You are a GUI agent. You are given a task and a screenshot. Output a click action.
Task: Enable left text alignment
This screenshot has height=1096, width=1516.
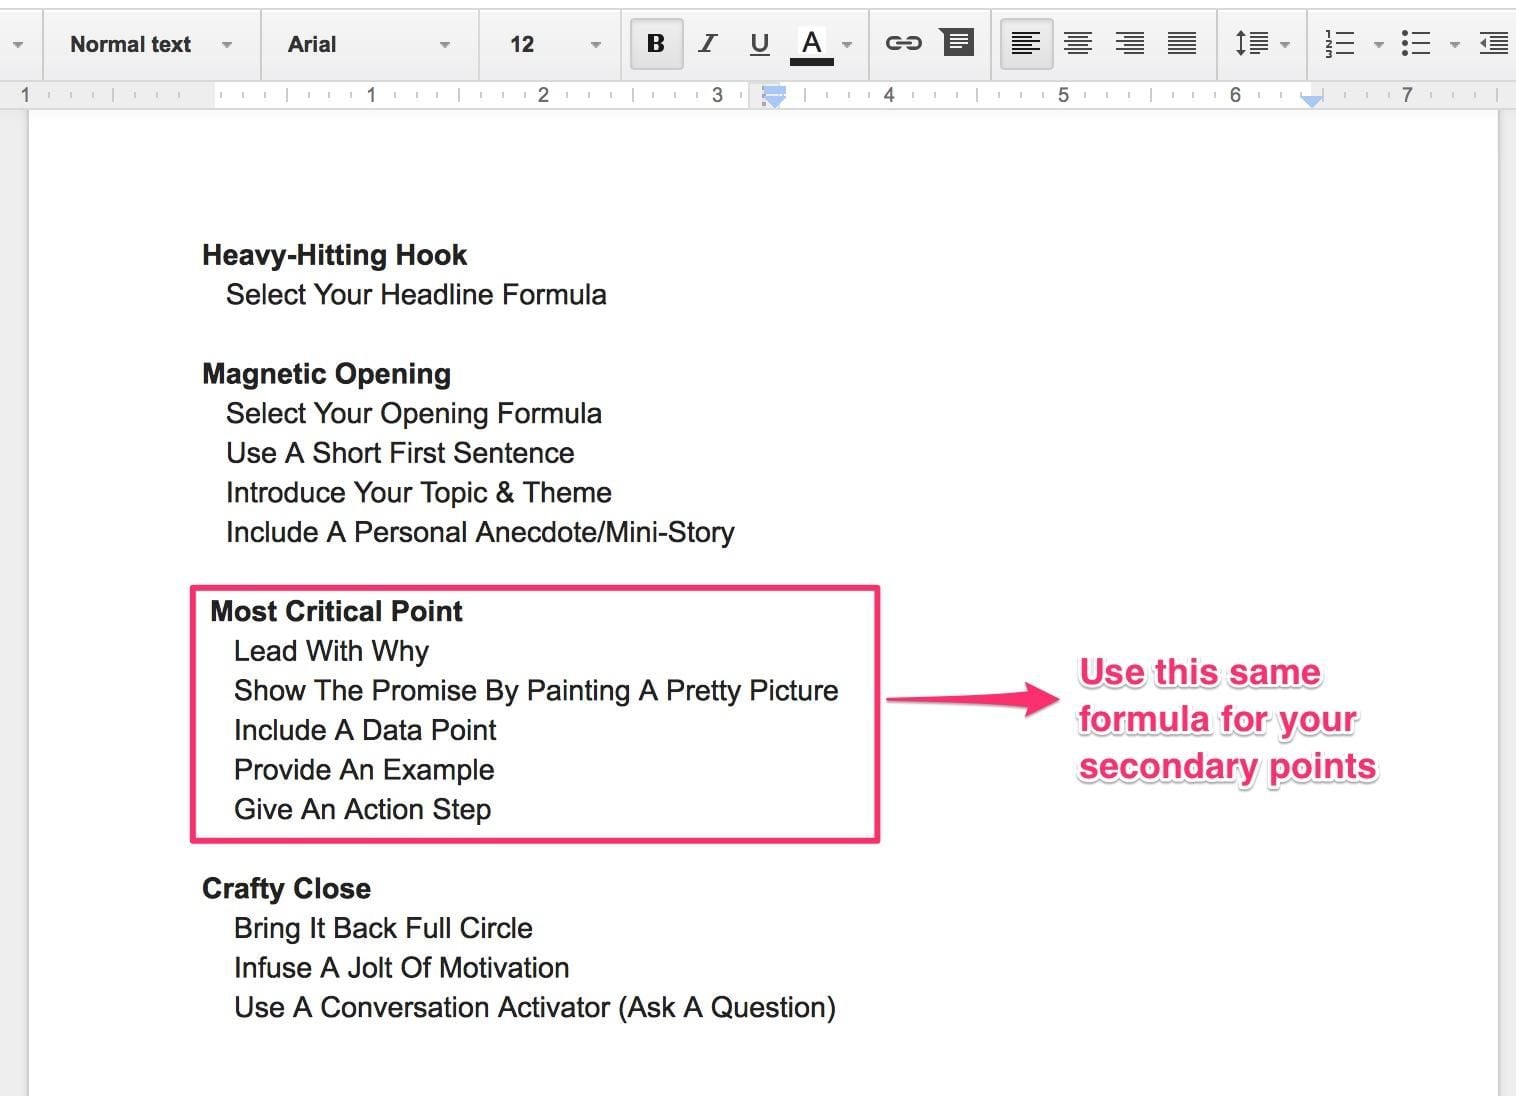[x=1026, y=43]
